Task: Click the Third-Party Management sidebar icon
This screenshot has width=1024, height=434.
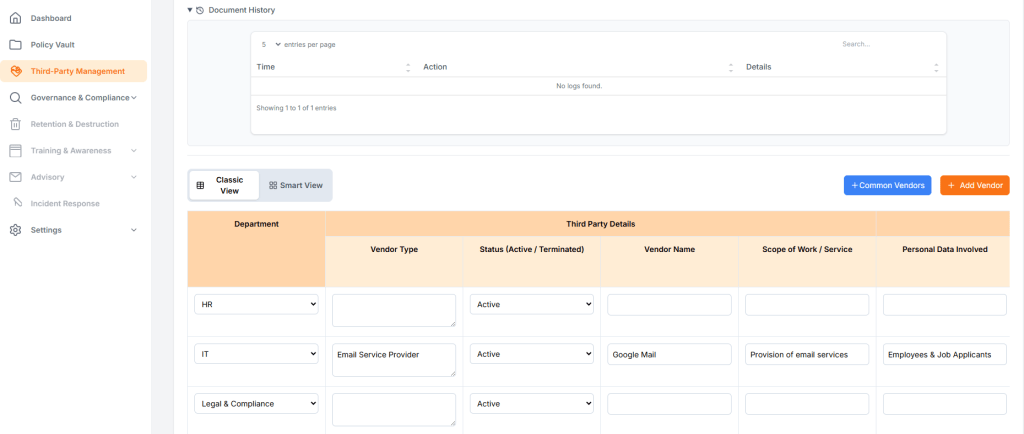Action: tap(16, 71)
